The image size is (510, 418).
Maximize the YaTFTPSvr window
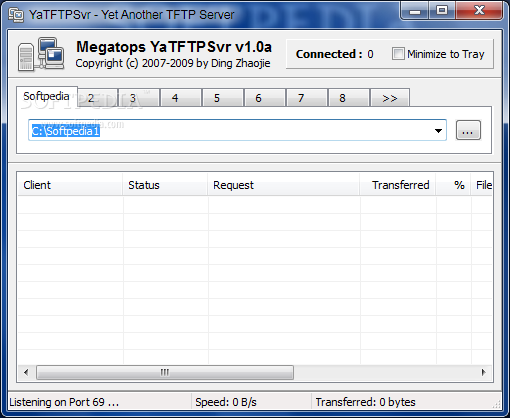tap(442, 11)
